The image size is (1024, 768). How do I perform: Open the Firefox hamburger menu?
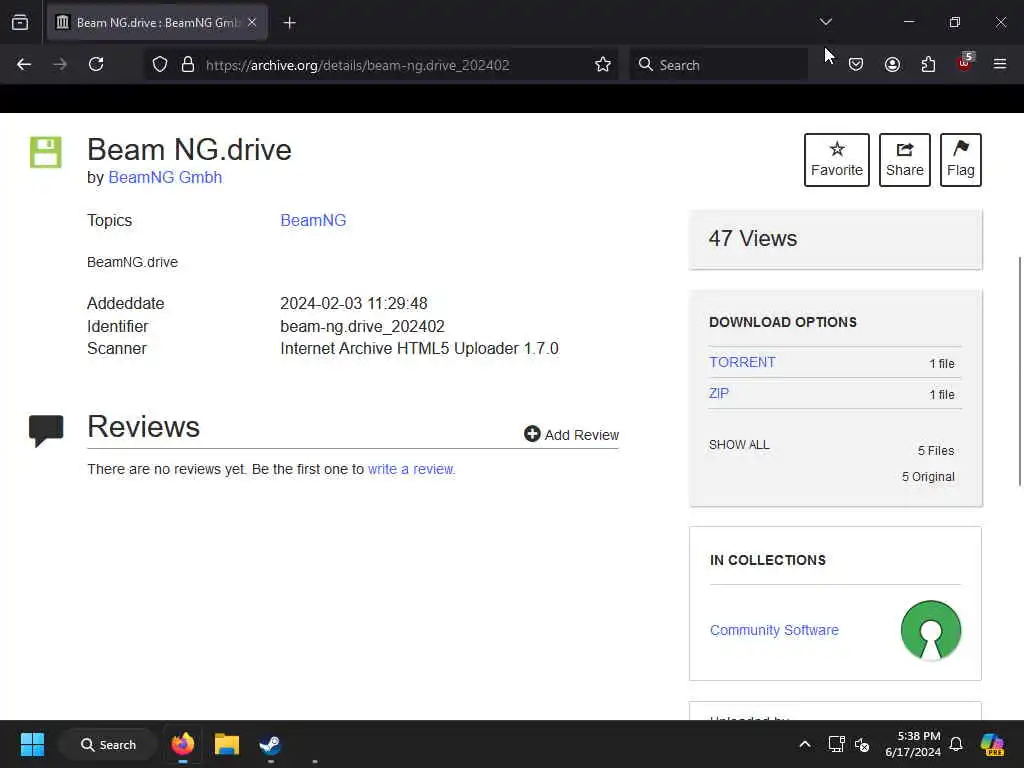(x=1000, y=64)
